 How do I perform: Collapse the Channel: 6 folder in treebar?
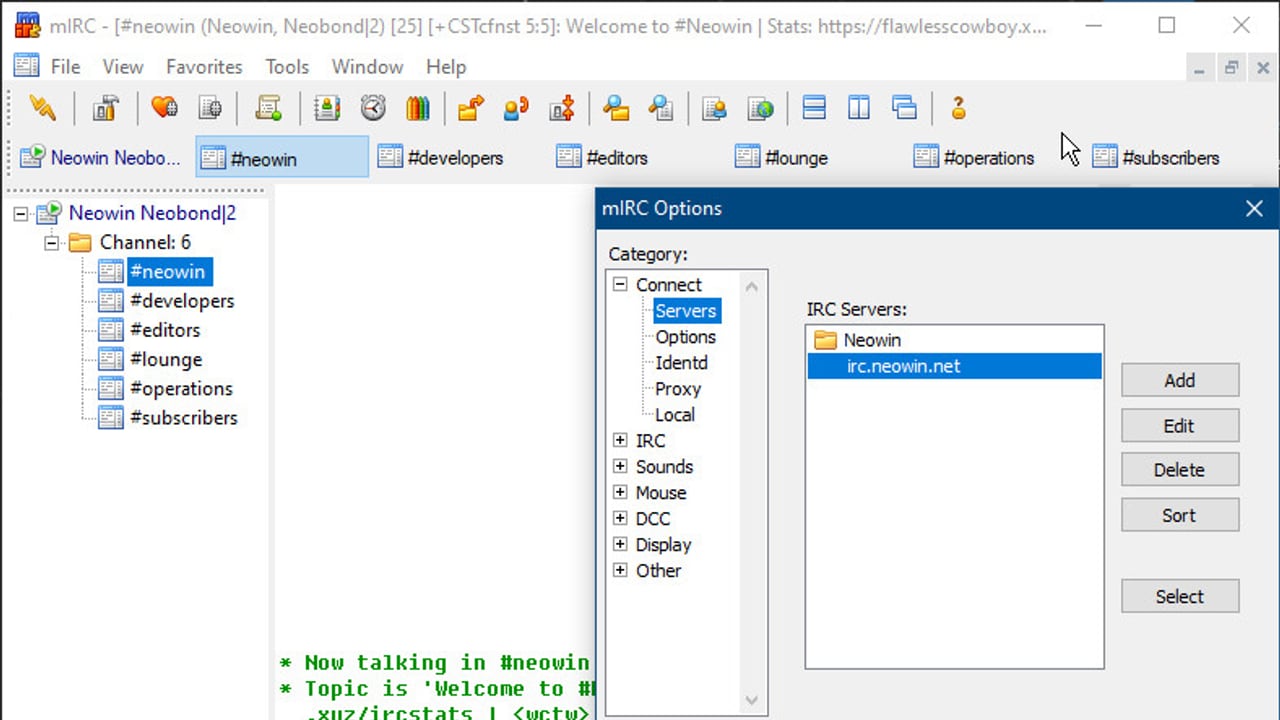[51, 242]
